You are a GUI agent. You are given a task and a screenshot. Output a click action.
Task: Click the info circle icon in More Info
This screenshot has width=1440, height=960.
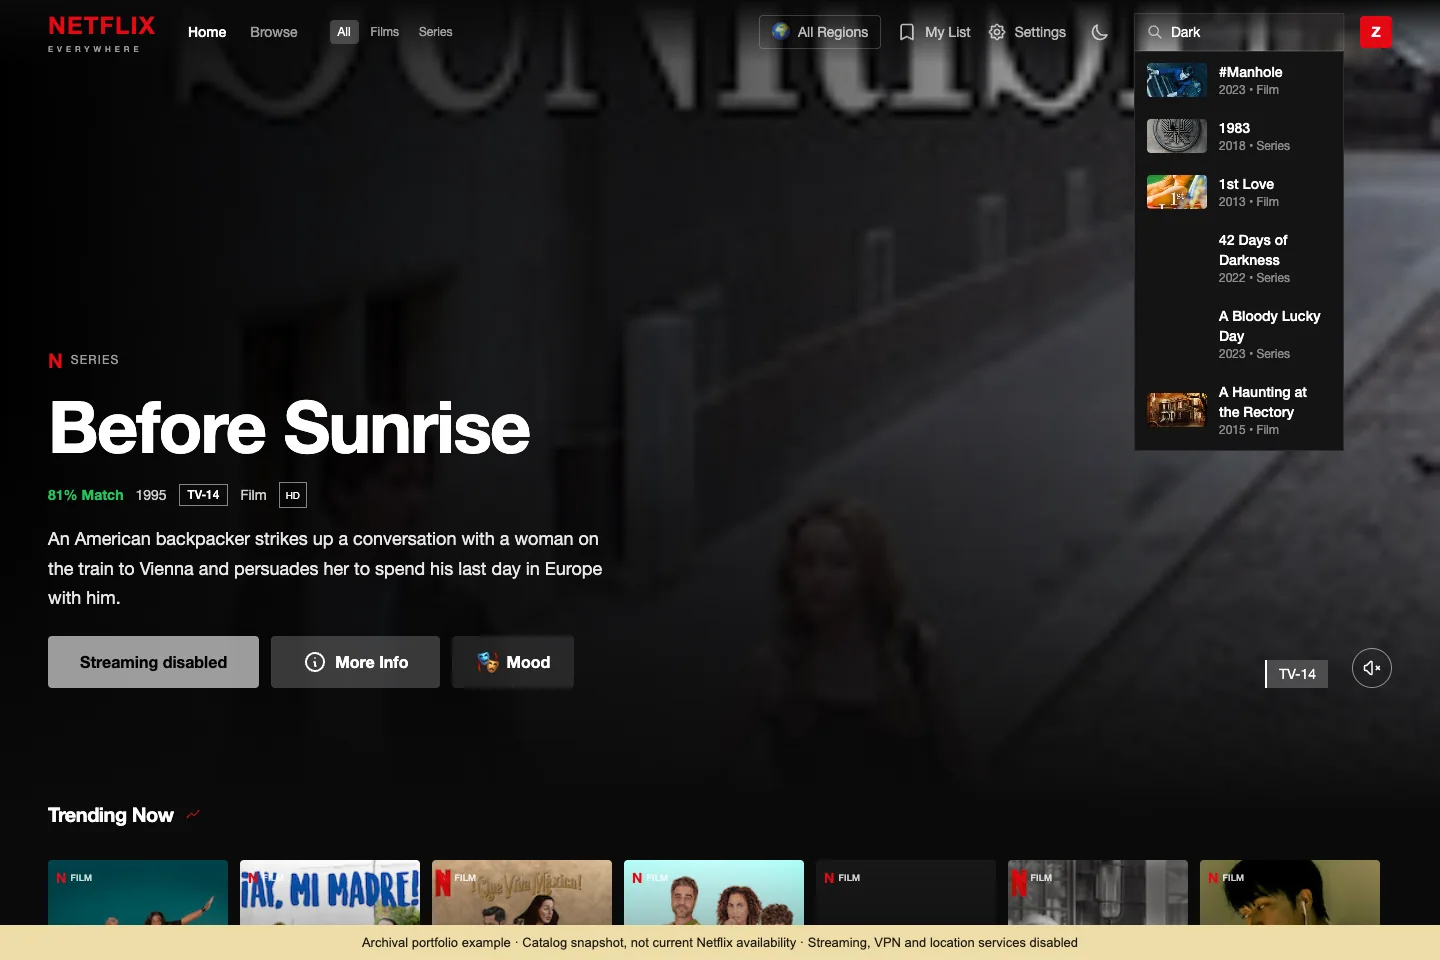point(315,662)
